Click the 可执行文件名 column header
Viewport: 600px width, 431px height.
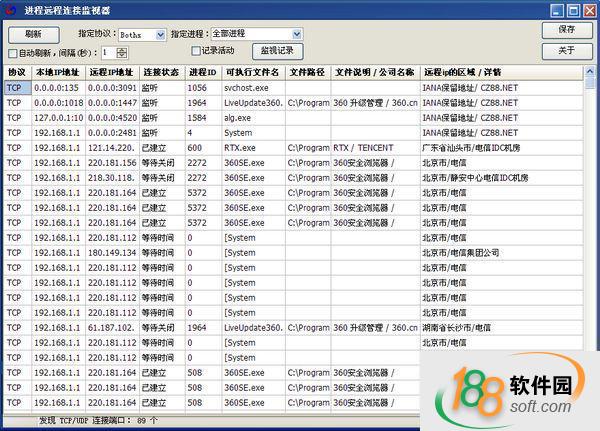252,72
